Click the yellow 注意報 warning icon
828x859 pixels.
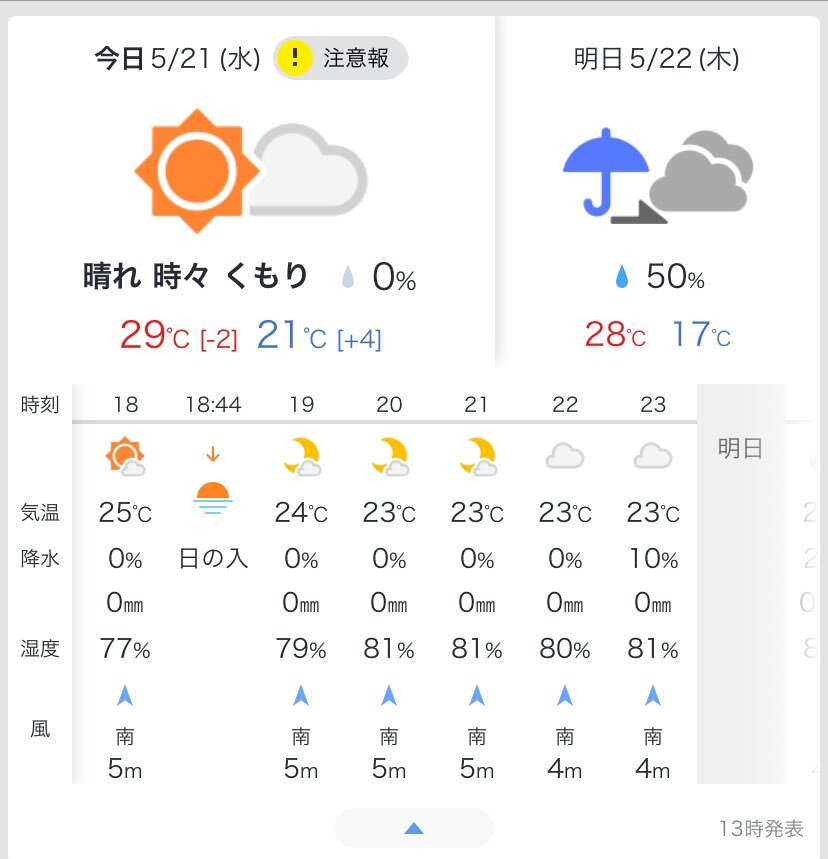coord(294,58)
